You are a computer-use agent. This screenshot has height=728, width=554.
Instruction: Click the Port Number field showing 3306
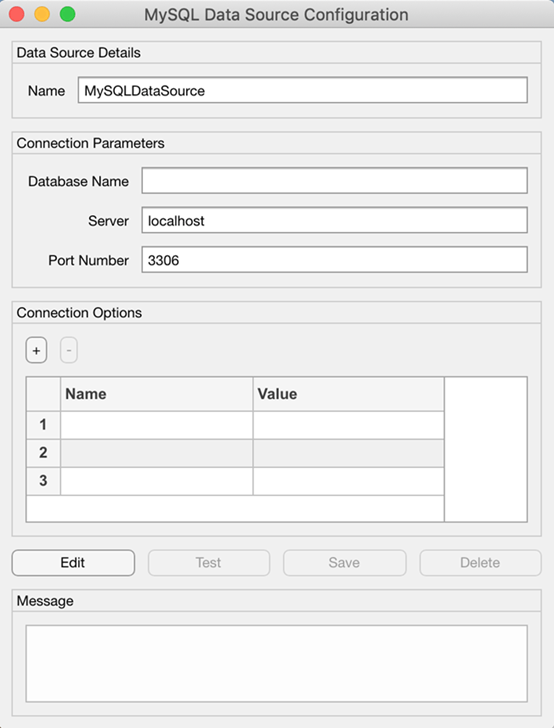tap(334, 260)
